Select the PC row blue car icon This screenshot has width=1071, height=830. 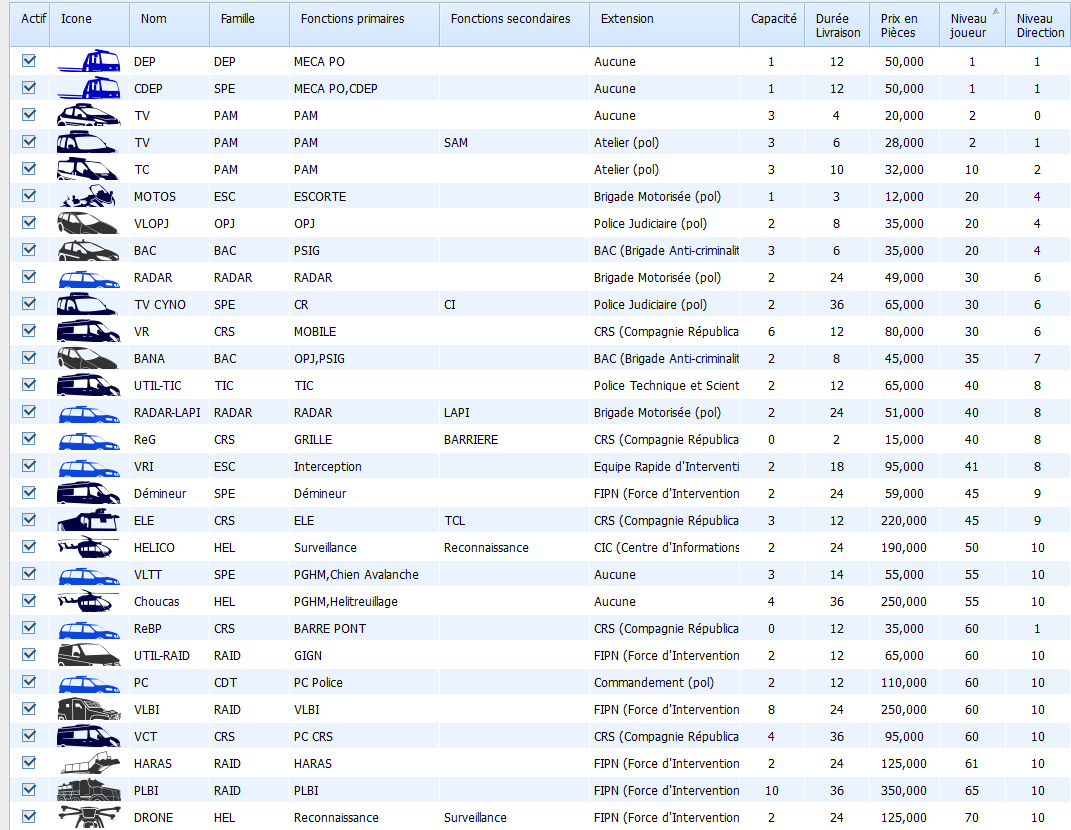point(89,684)
